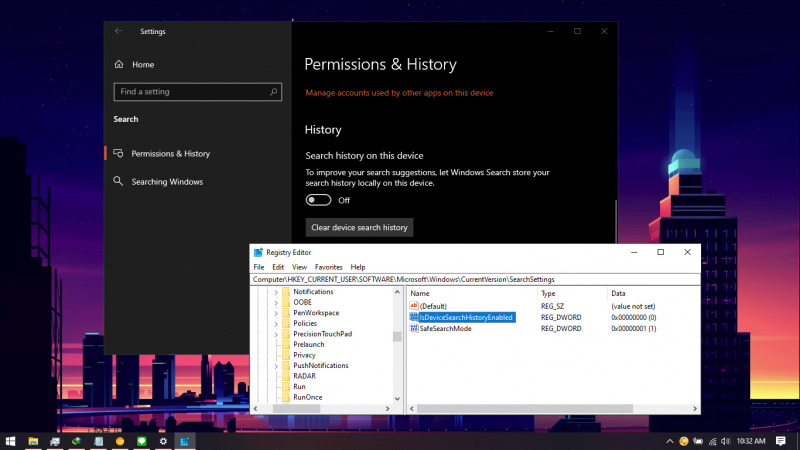Click the Wi-Fi network tray icon
Viewport: 800px width, 450px height.
712,441
